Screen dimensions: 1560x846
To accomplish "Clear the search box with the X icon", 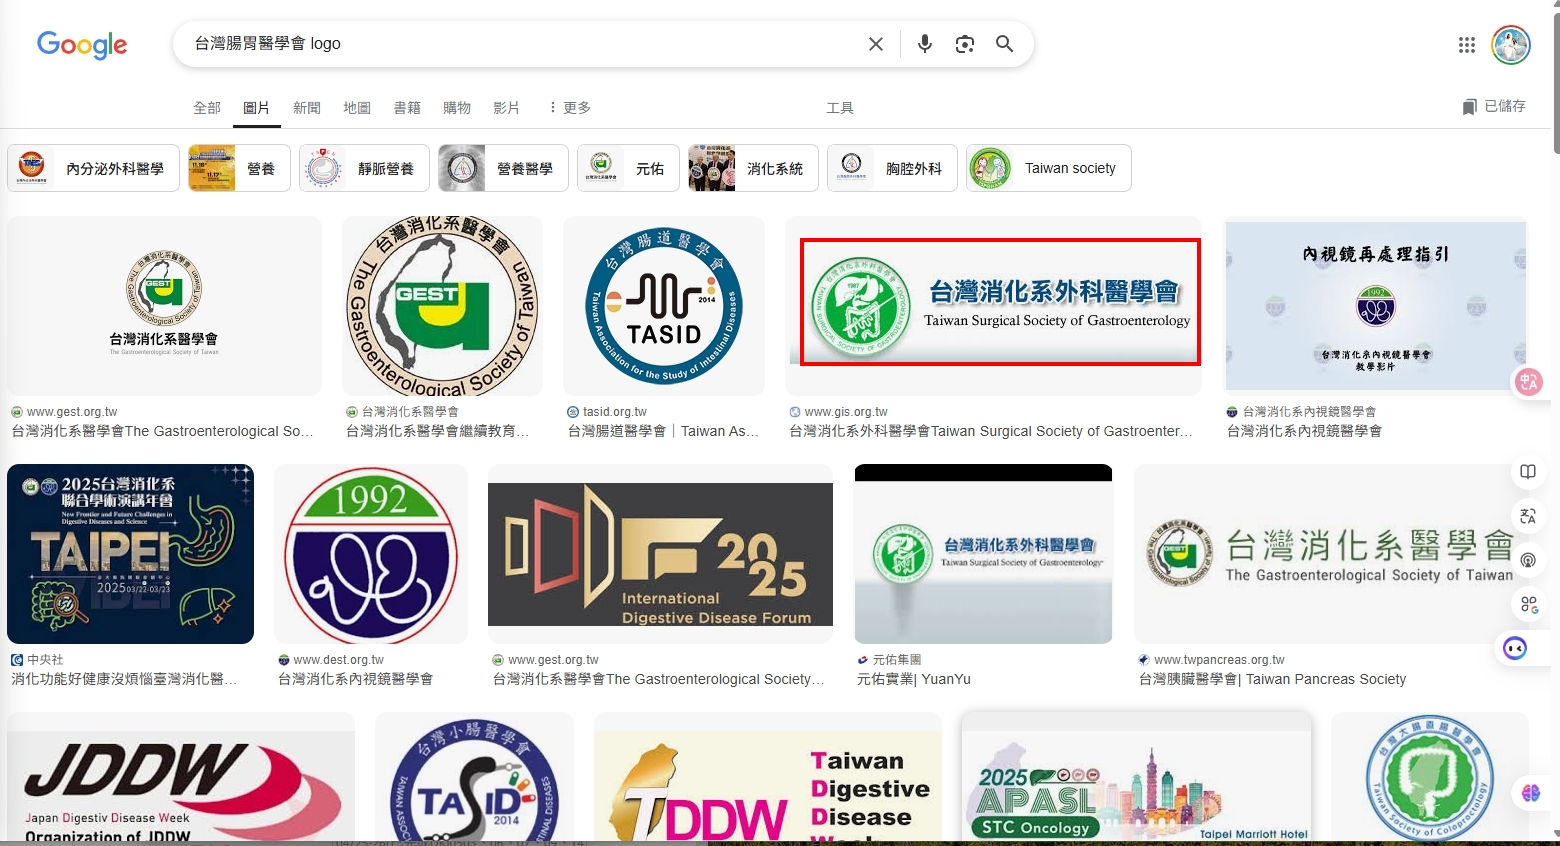I will 876,44.
